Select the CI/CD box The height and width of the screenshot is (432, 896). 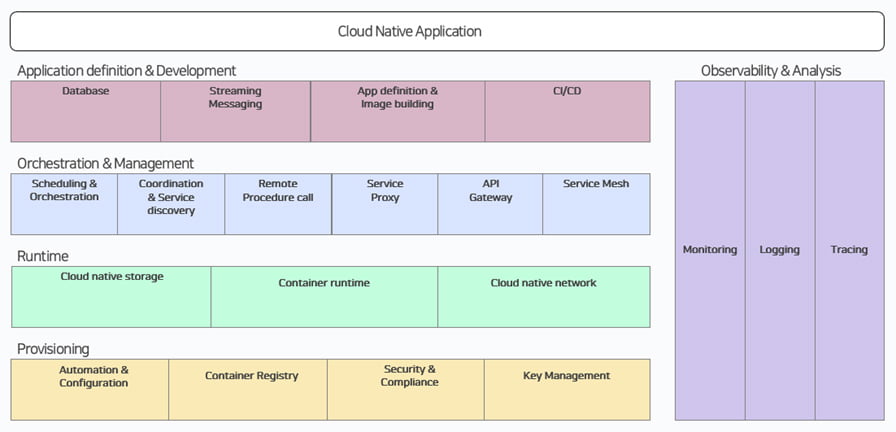click(567, 111)
